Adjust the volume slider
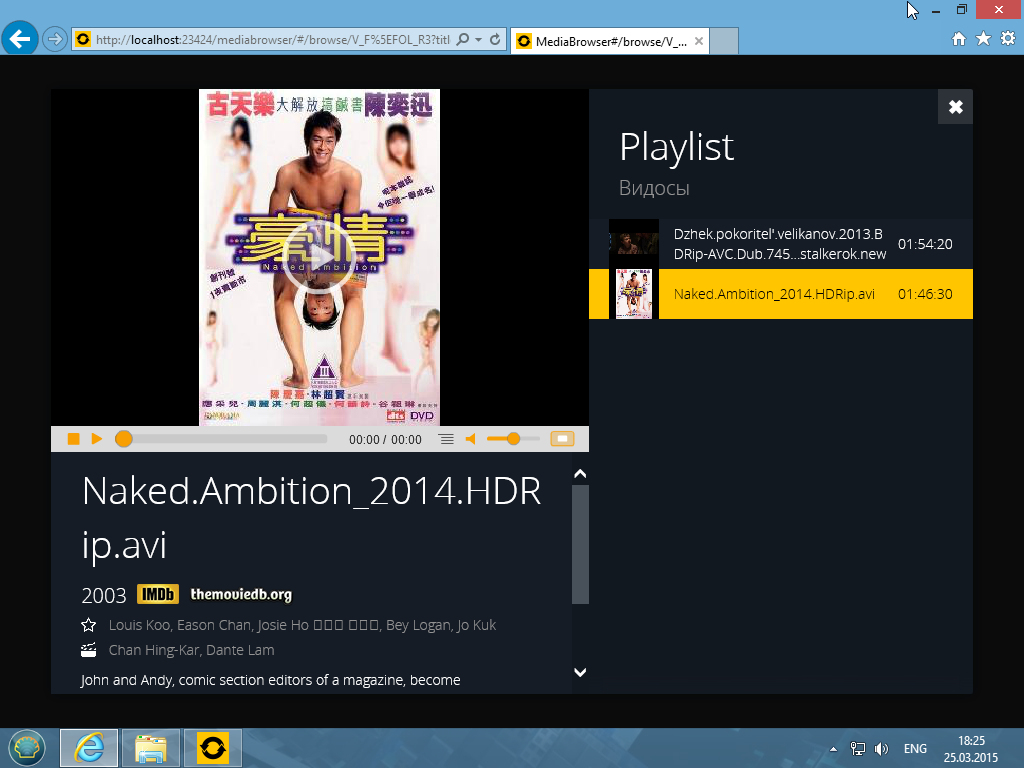The width and height of the screenshot is (1024, 768). [513, 439]
